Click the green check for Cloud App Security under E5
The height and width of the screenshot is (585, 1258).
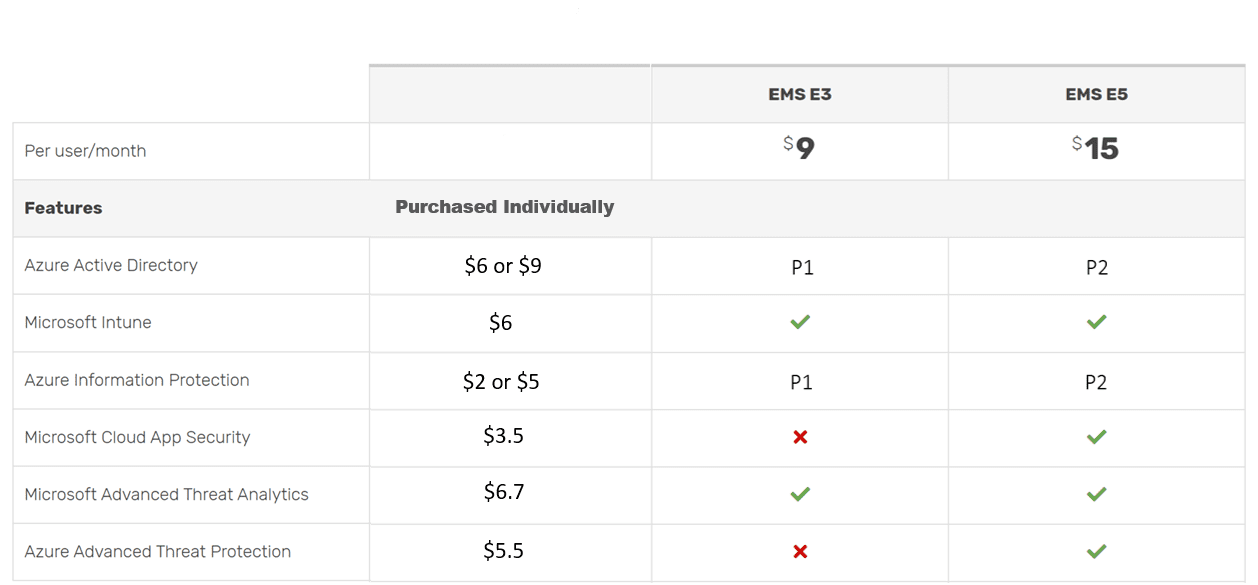(1097, 437)
